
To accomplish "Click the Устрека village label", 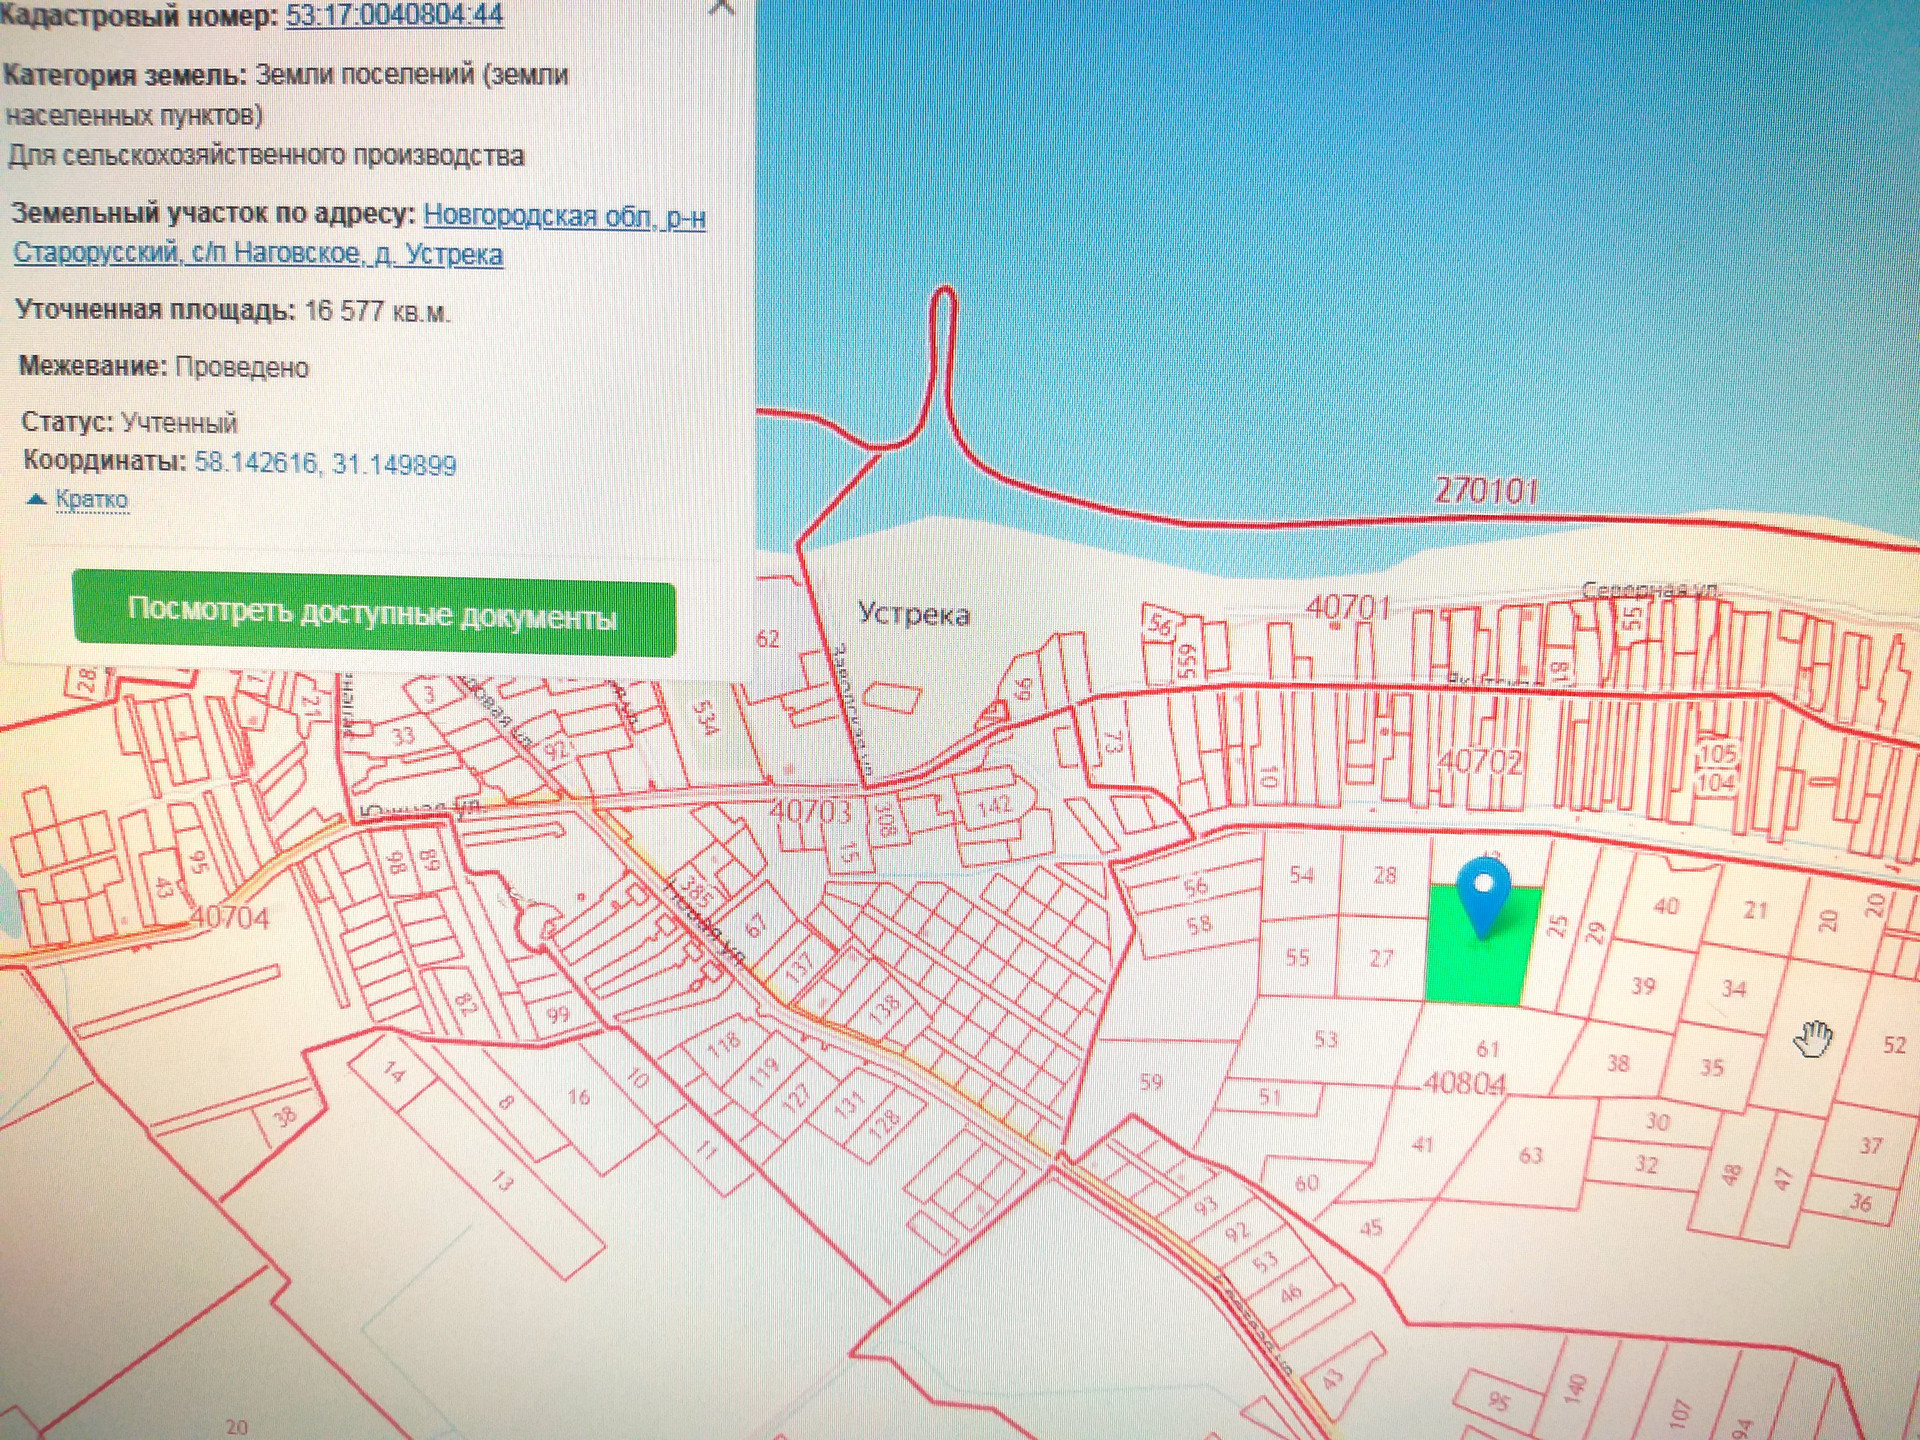I will coord(913,614).
